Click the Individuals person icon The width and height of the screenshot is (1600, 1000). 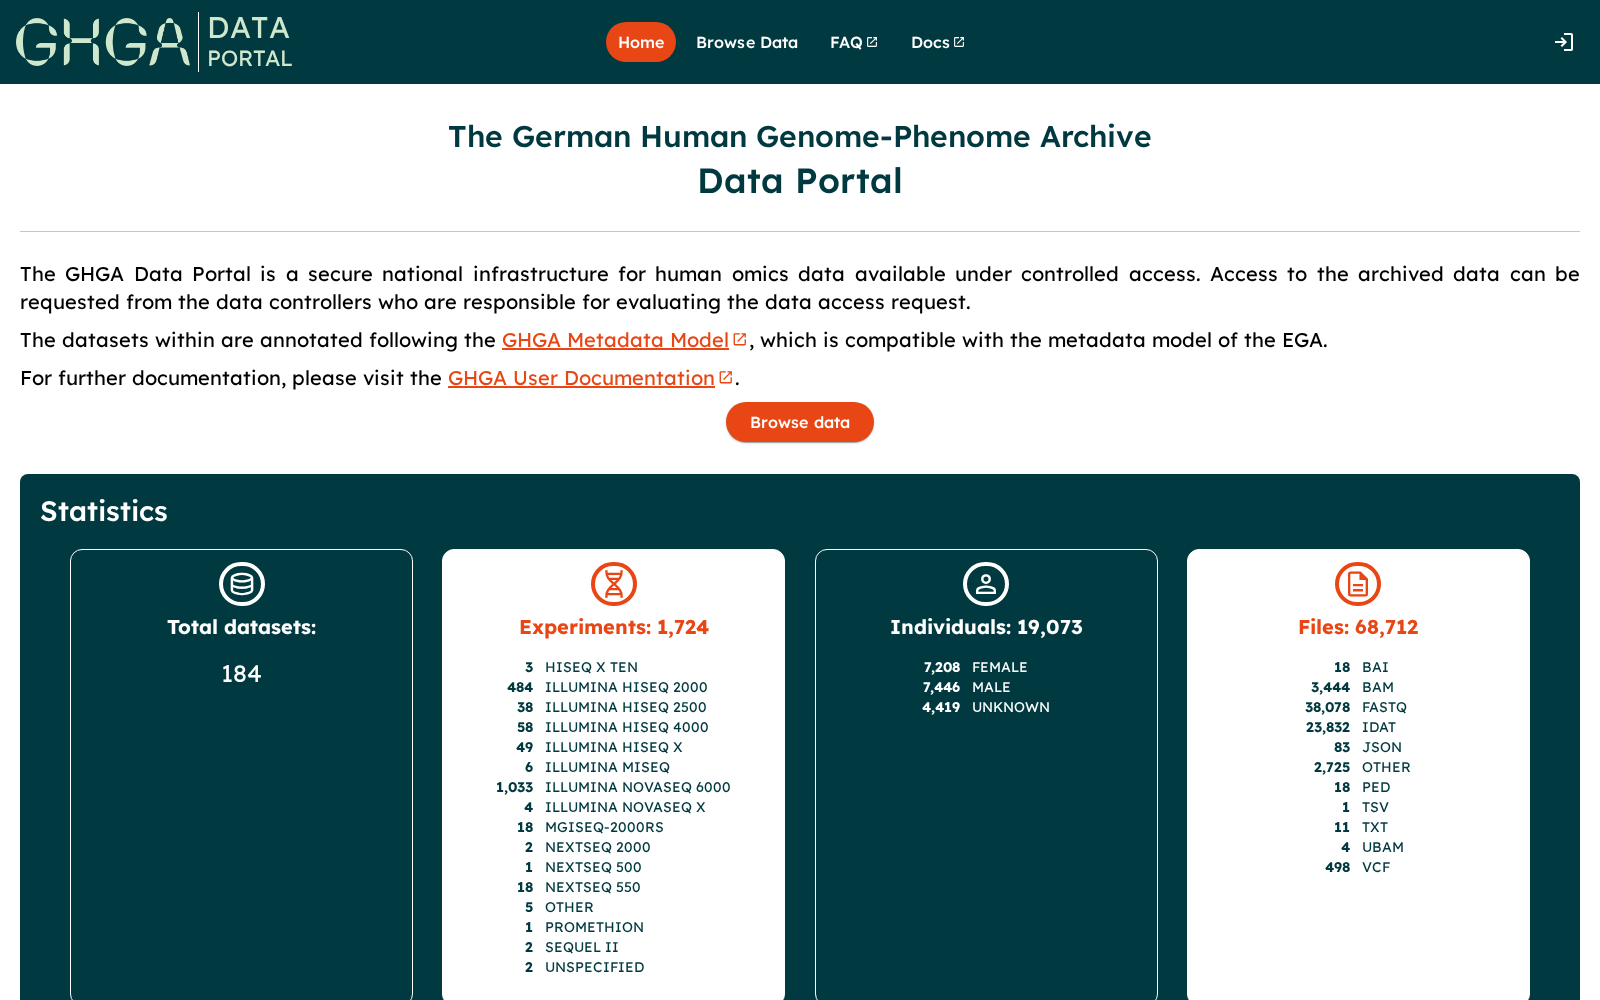pyautogui.click(x=986, y=584)
